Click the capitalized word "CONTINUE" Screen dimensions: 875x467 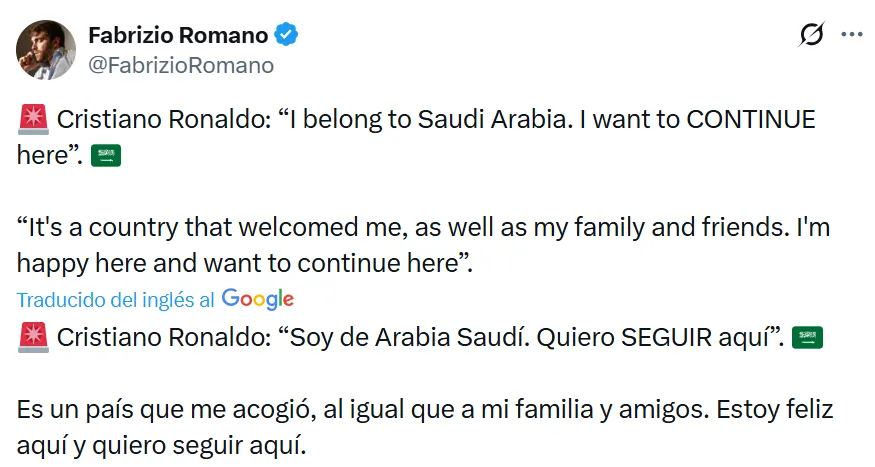750,121
